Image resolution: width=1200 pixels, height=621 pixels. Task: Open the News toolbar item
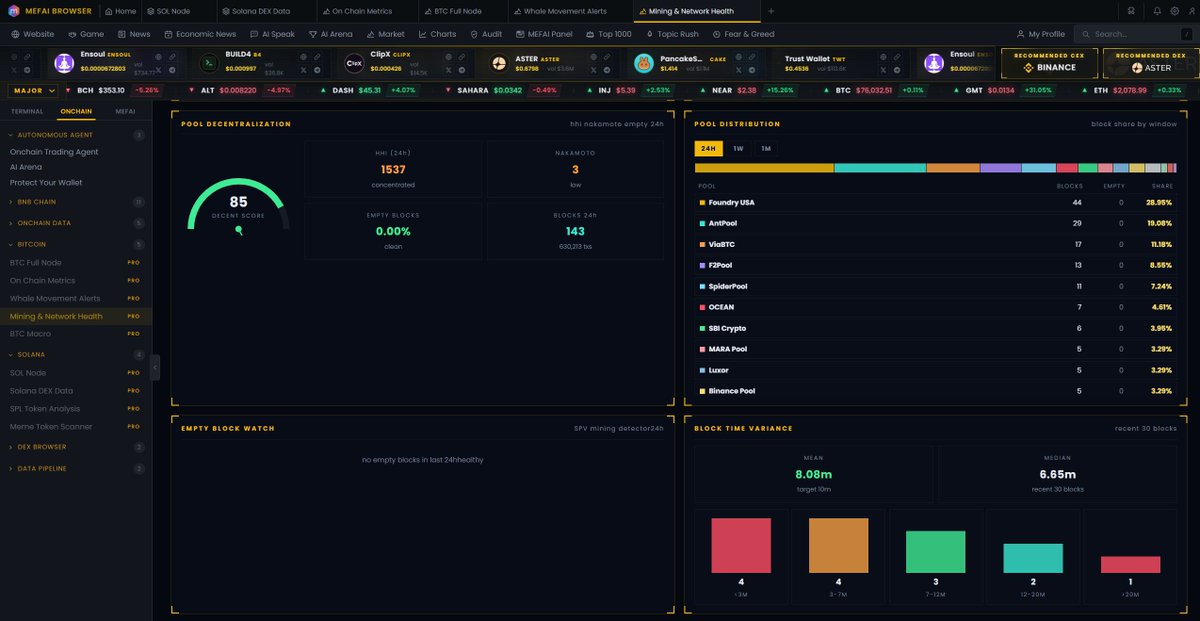click(x=133, y=34)
